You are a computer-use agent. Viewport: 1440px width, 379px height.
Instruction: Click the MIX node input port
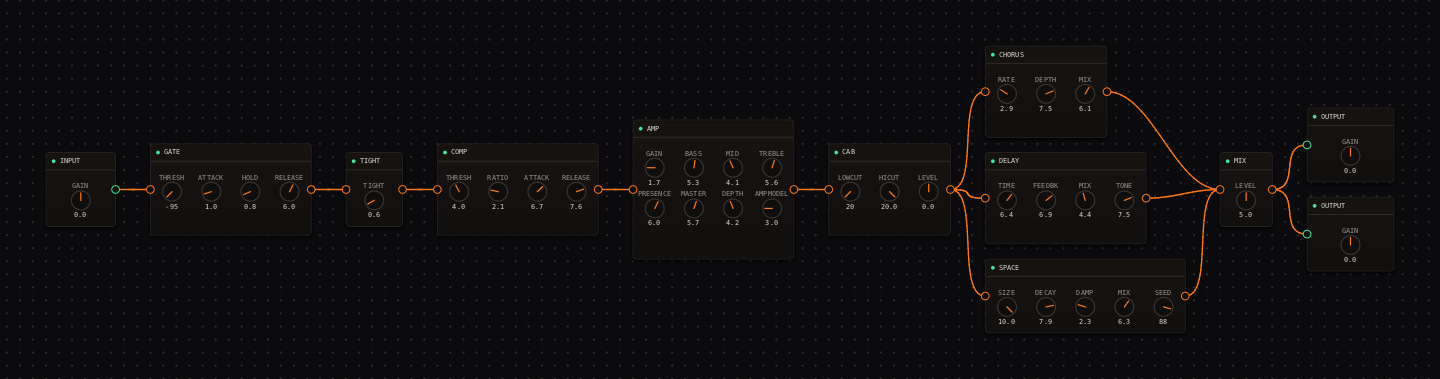point(1220,189)
